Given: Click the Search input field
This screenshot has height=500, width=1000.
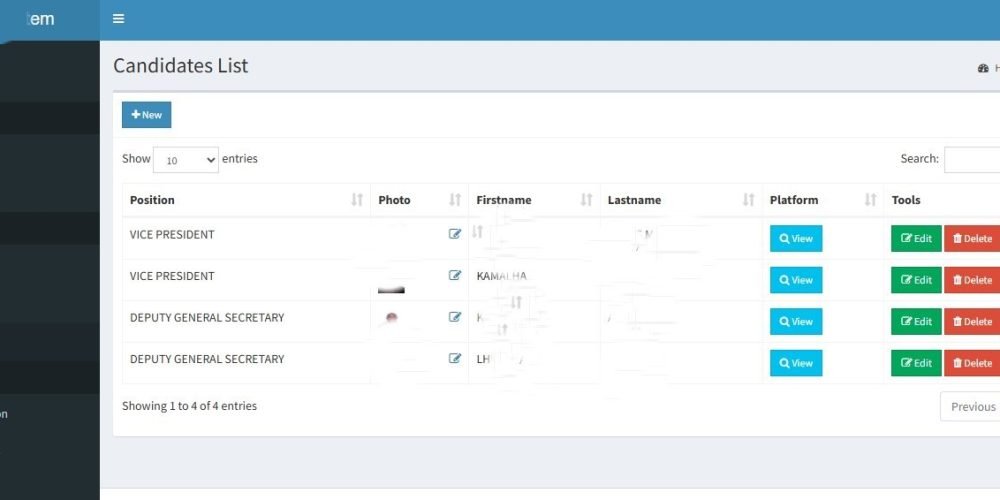Looking at the screenshot, I should pos(972,160).
